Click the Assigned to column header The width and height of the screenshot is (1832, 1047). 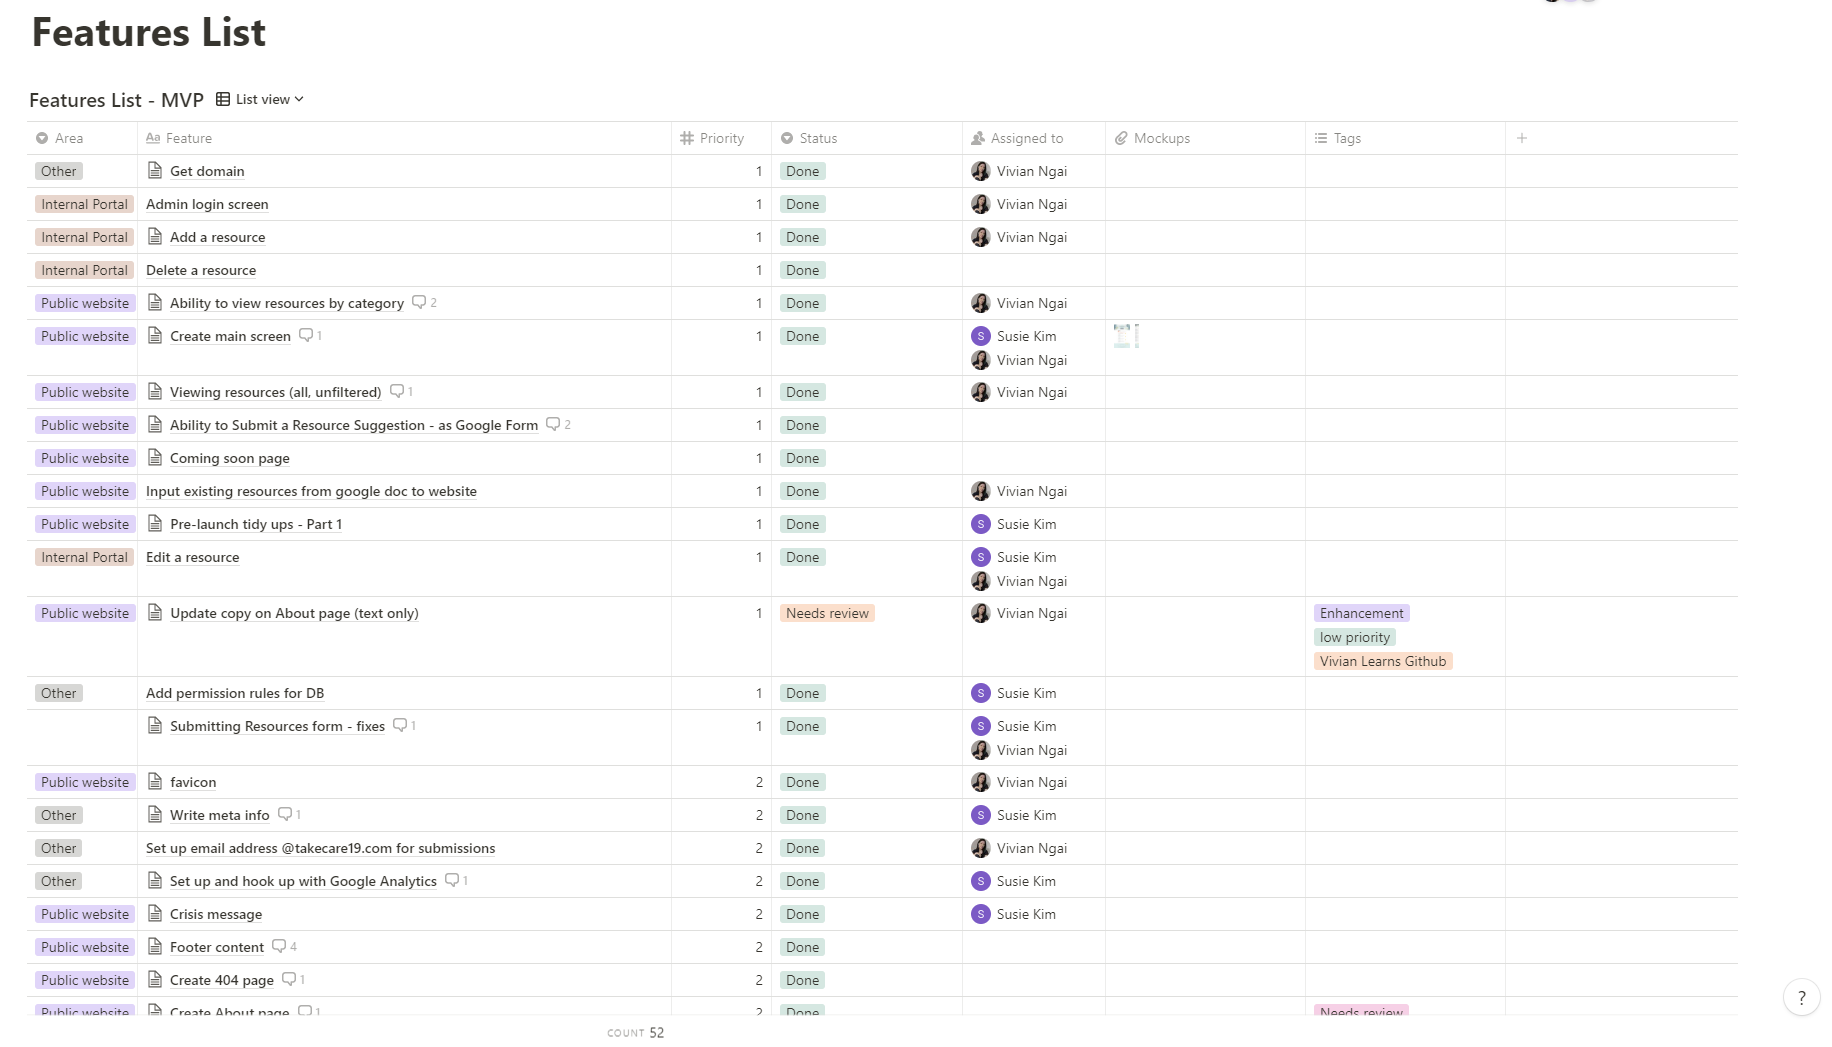point(1026,138)
